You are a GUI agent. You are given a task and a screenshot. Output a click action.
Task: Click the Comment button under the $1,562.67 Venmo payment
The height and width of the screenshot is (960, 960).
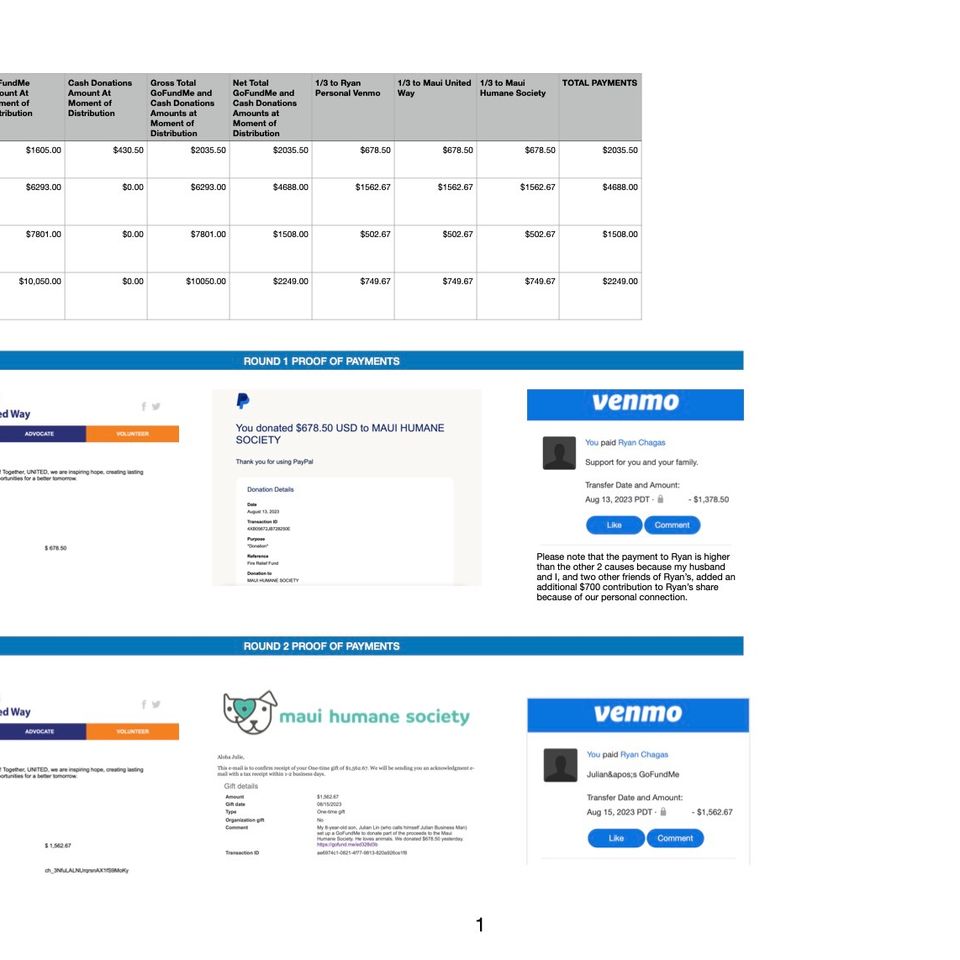[x=675, y=838]
